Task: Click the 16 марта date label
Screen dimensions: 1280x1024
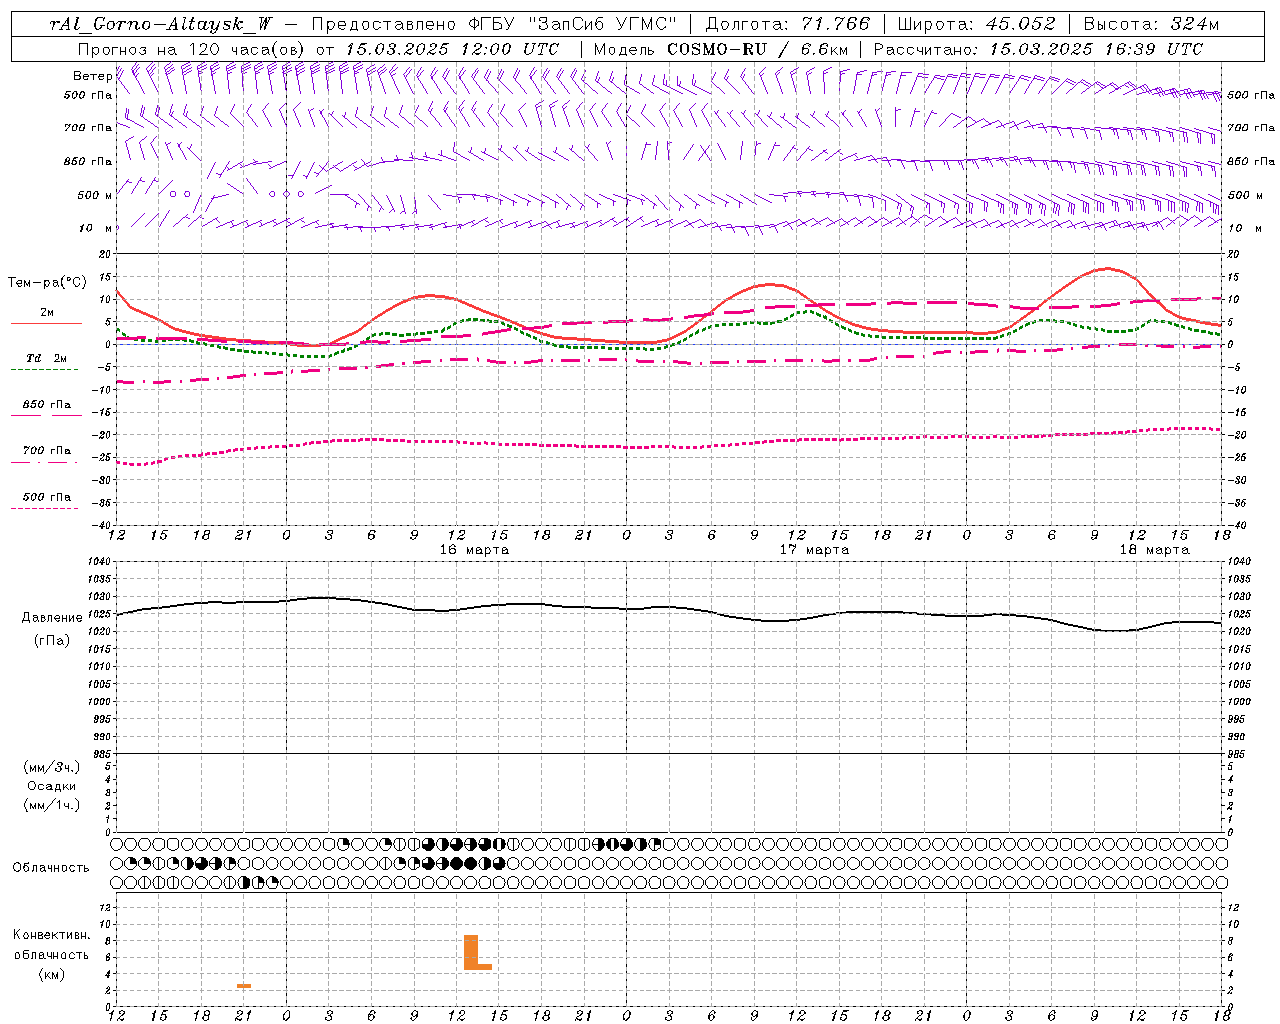Action: [x=474, y=550]
